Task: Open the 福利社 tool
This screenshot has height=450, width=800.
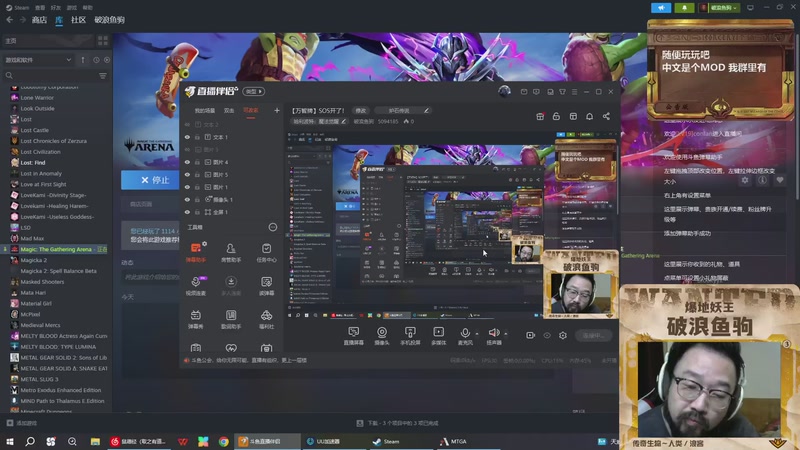Action: (x=266, y=319)
